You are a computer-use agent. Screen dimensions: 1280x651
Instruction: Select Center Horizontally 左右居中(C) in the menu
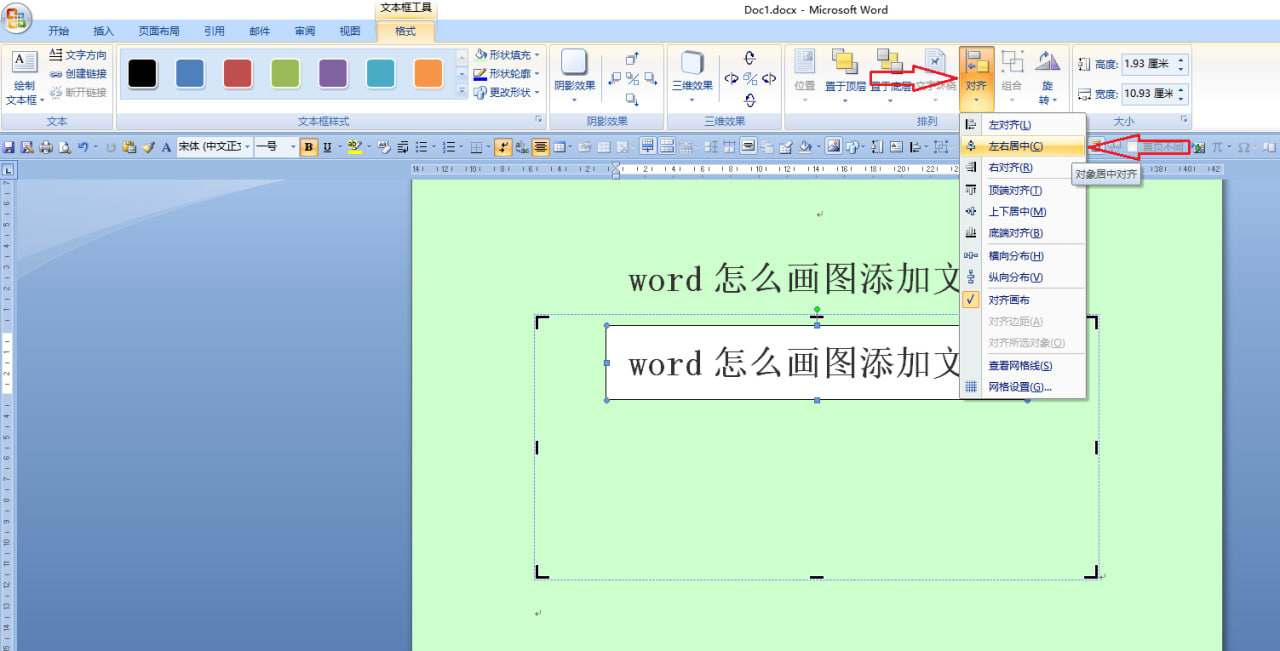point(1015,147)
